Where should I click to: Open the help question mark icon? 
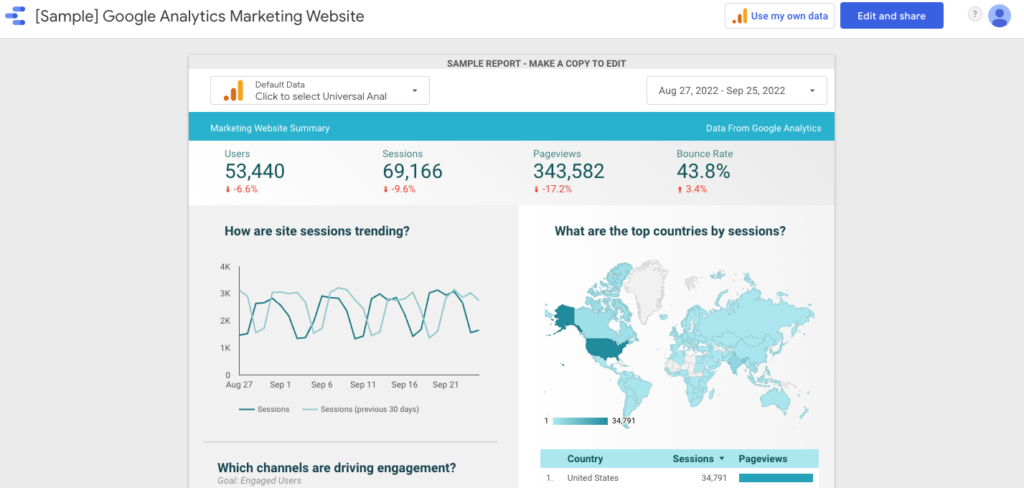pos(974,14)
